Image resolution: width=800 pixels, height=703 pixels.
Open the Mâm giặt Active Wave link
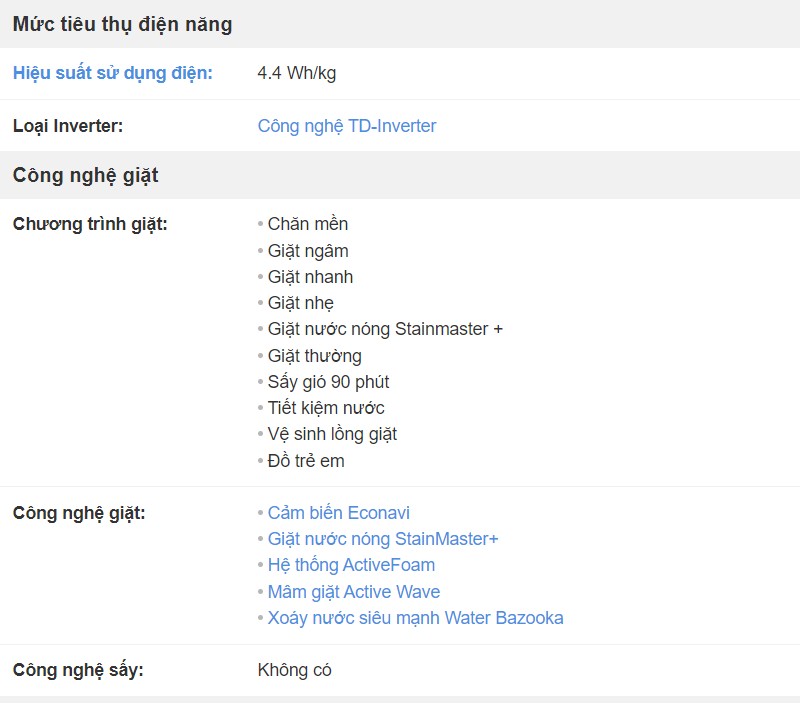click(x=354, y=592)
